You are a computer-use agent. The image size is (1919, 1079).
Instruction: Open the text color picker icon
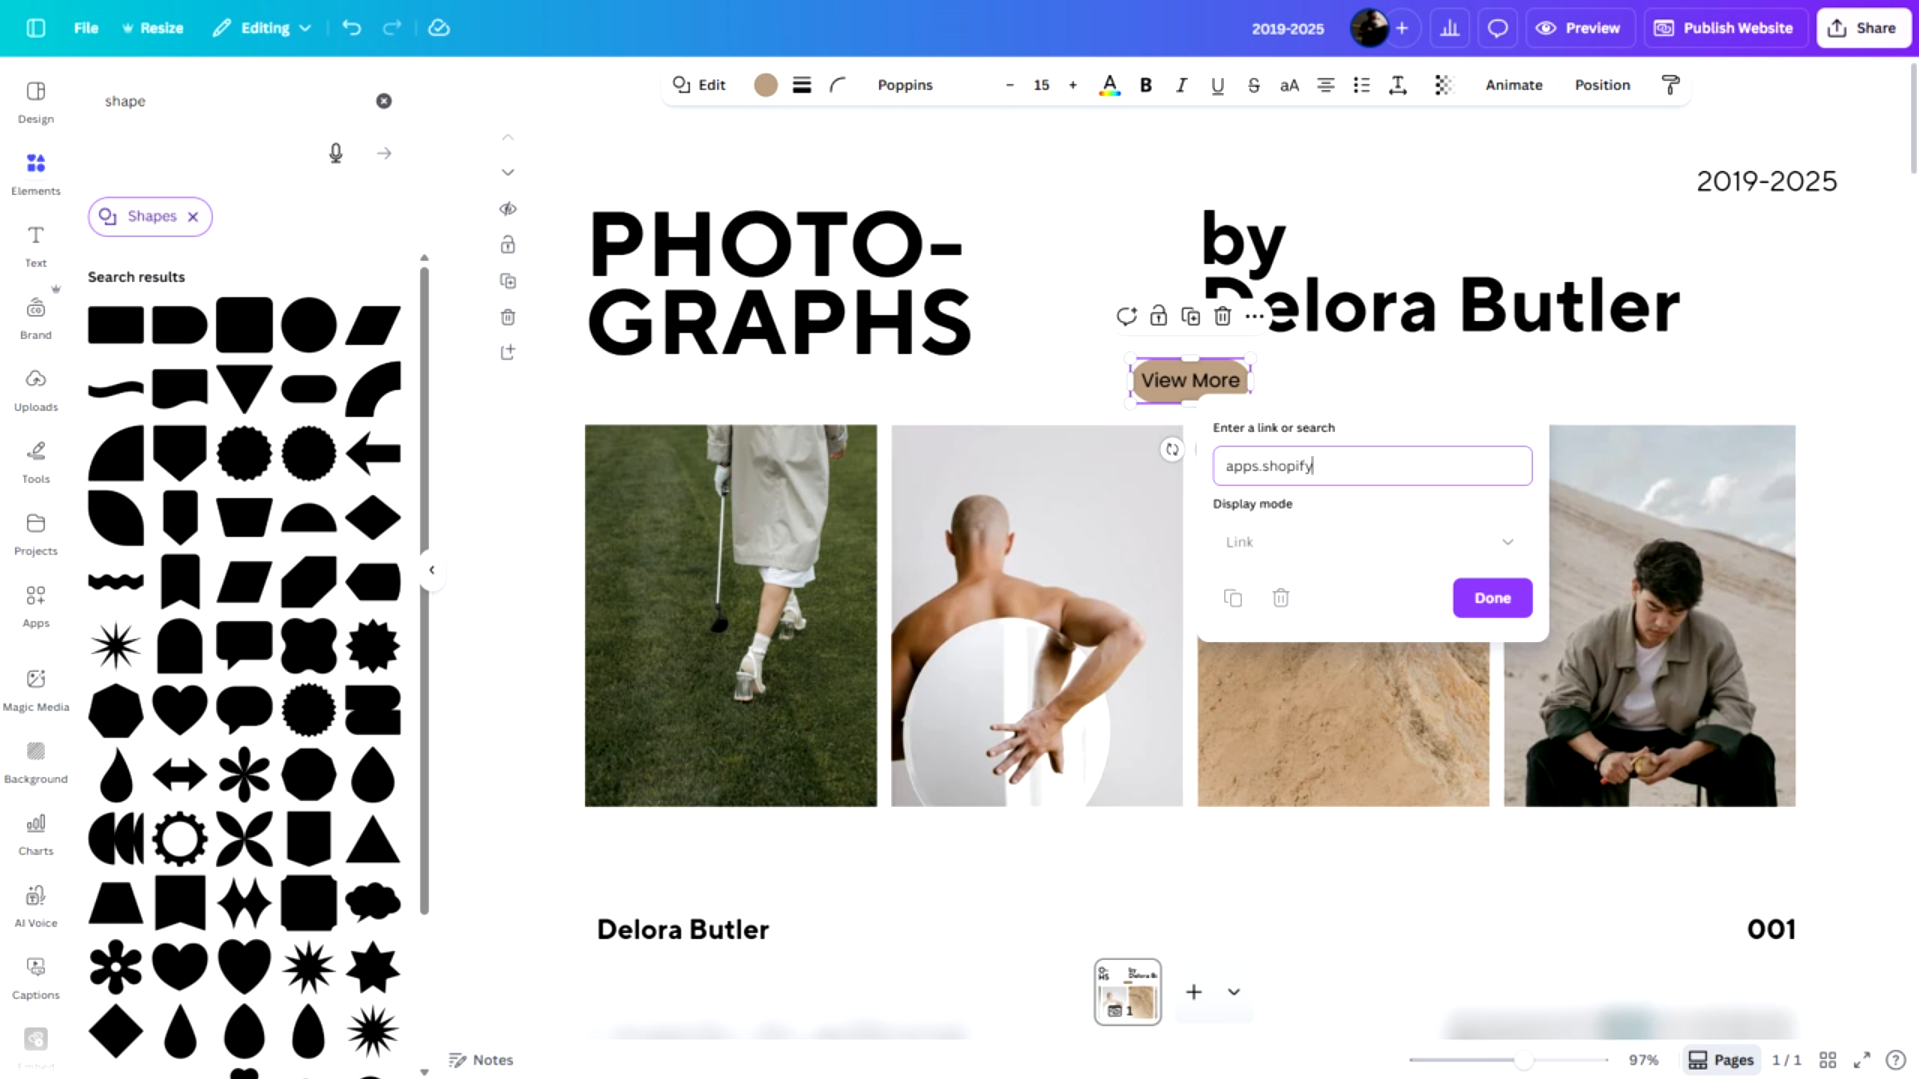pyautogui.click(x=1109, y=85)
